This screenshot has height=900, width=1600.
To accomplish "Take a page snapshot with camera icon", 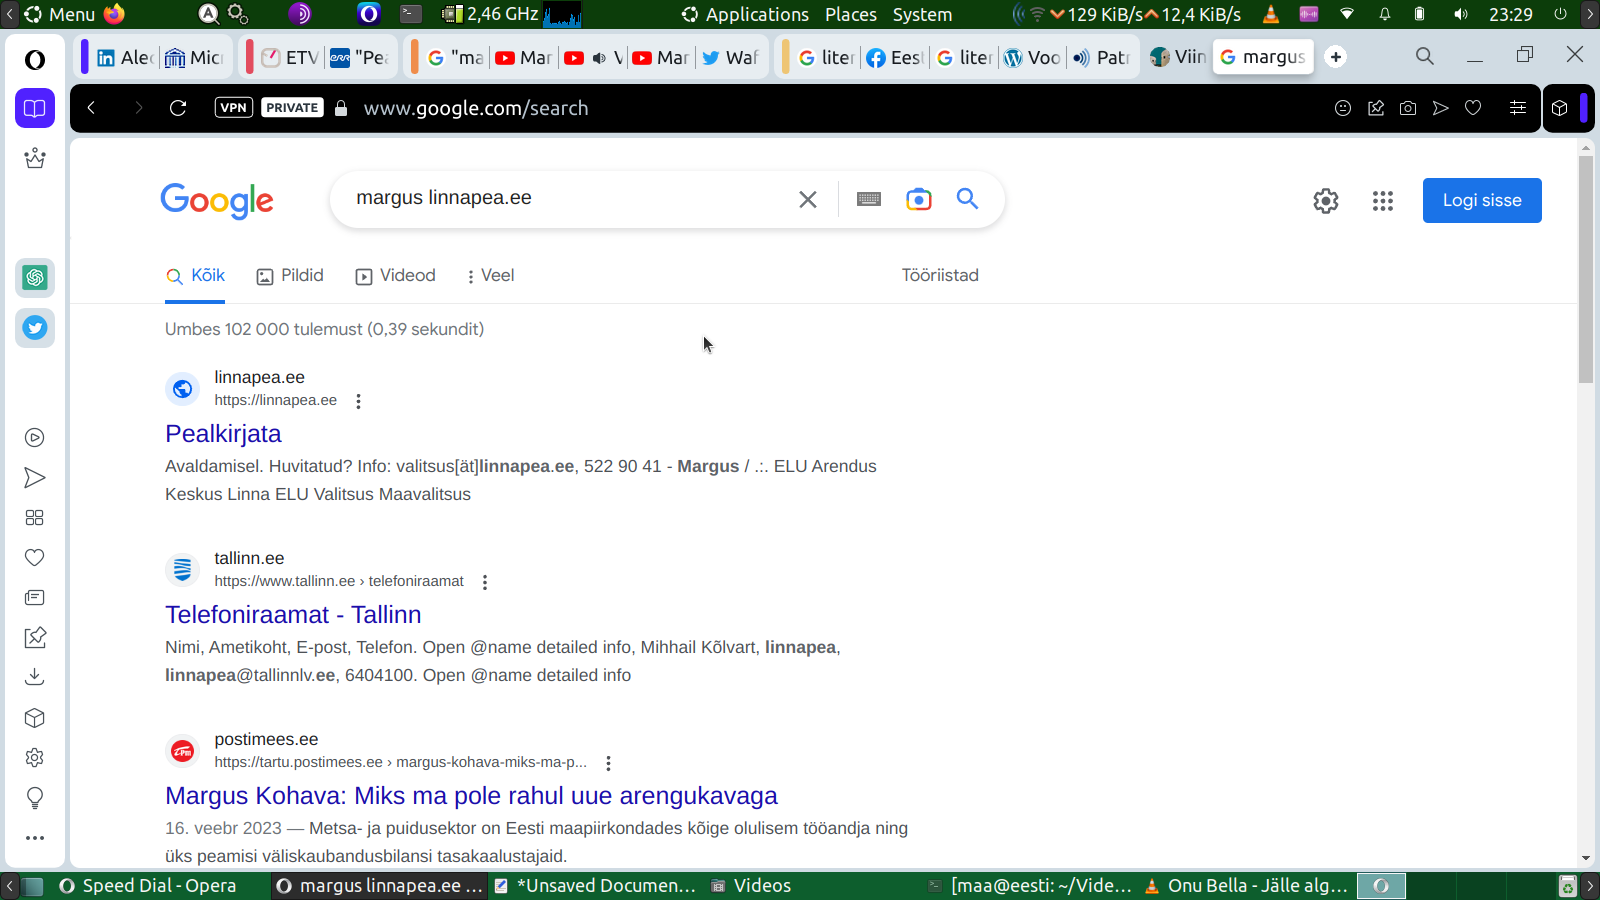I will click(x=1408, y=108).
